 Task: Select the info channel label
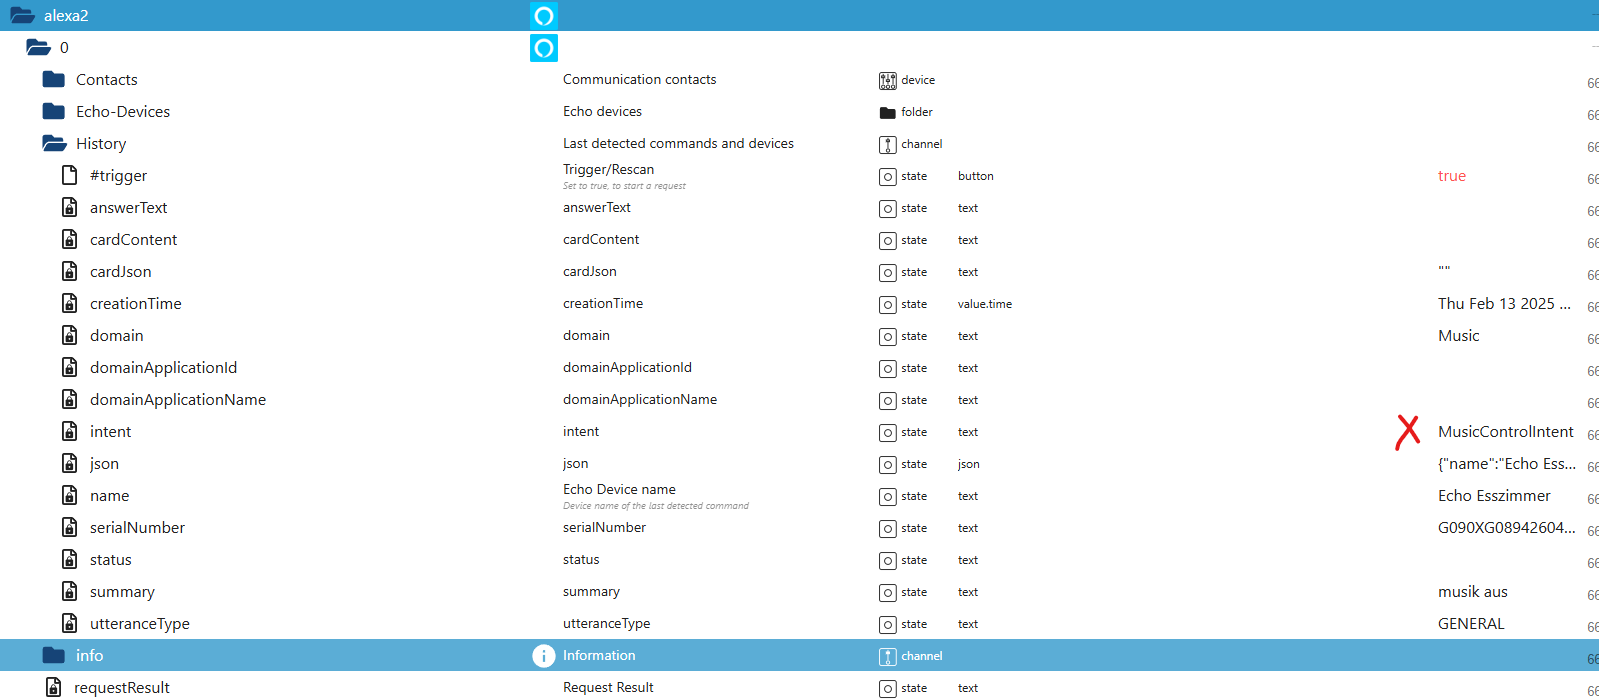coord(89,656)
